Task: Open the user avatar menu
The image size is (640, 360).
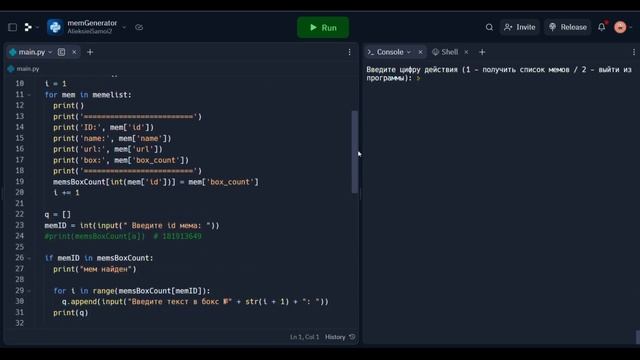Action: click(620, 27)
